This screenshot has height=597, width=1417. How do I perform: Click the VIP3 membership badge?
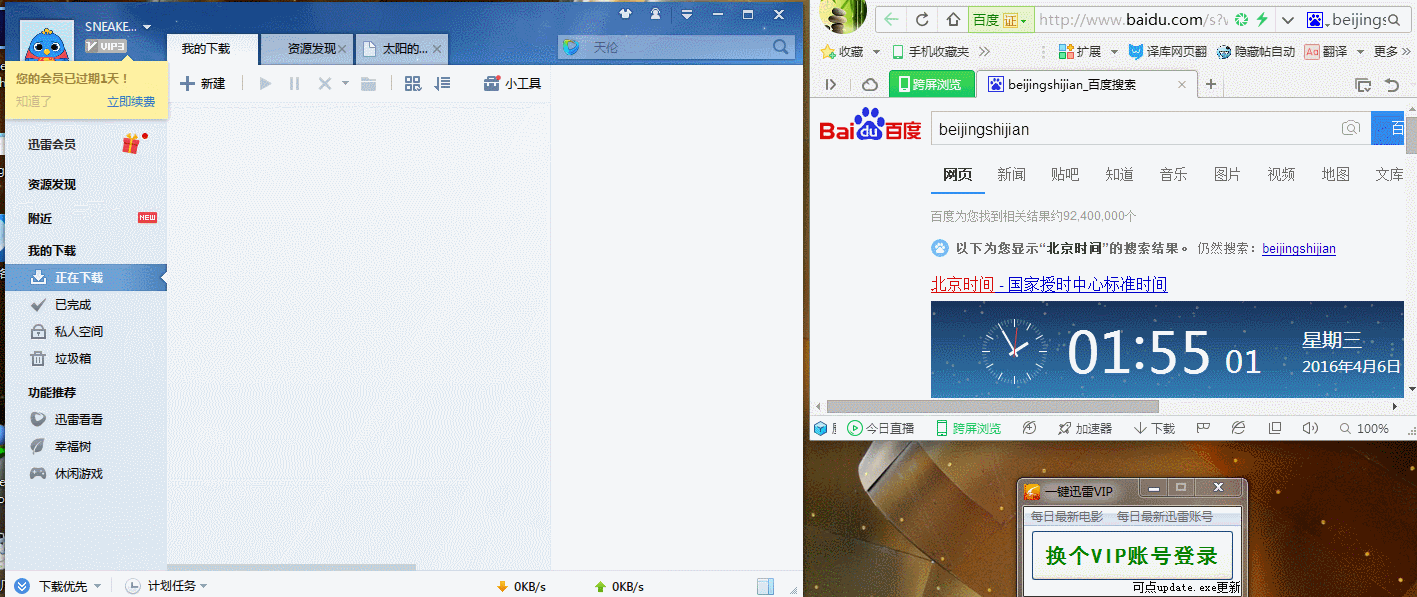point(106,46)
